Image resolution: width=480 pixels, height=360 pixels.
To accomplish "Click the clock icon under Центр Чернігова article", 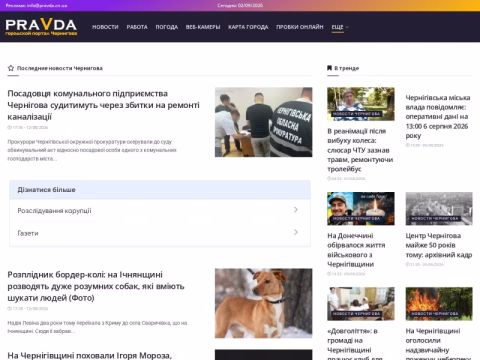I will tap(407, 264).
